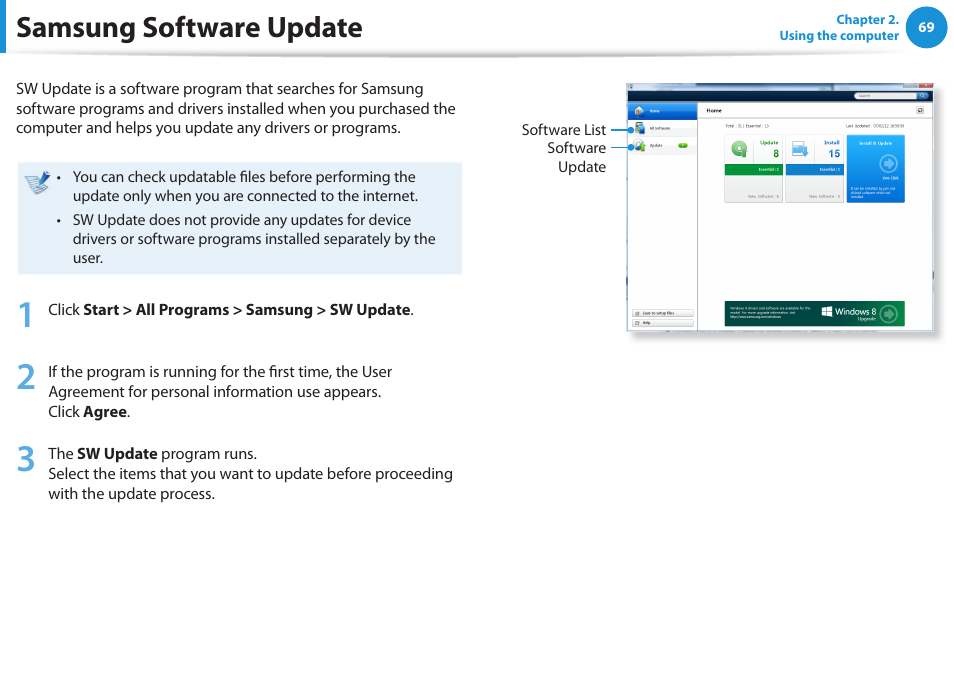Click the Install count number 15
This screenshot has height=677, width=954.
tap(834, 154)
